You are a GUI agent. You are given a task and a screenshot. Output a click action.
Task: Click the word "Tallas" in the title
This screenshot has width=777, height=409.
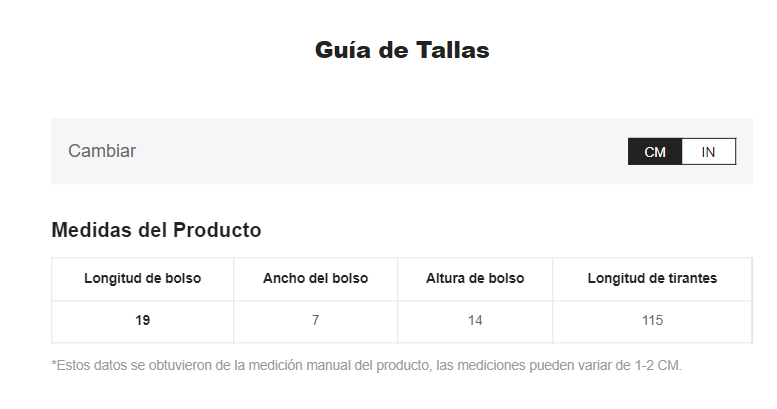[452, 50]
